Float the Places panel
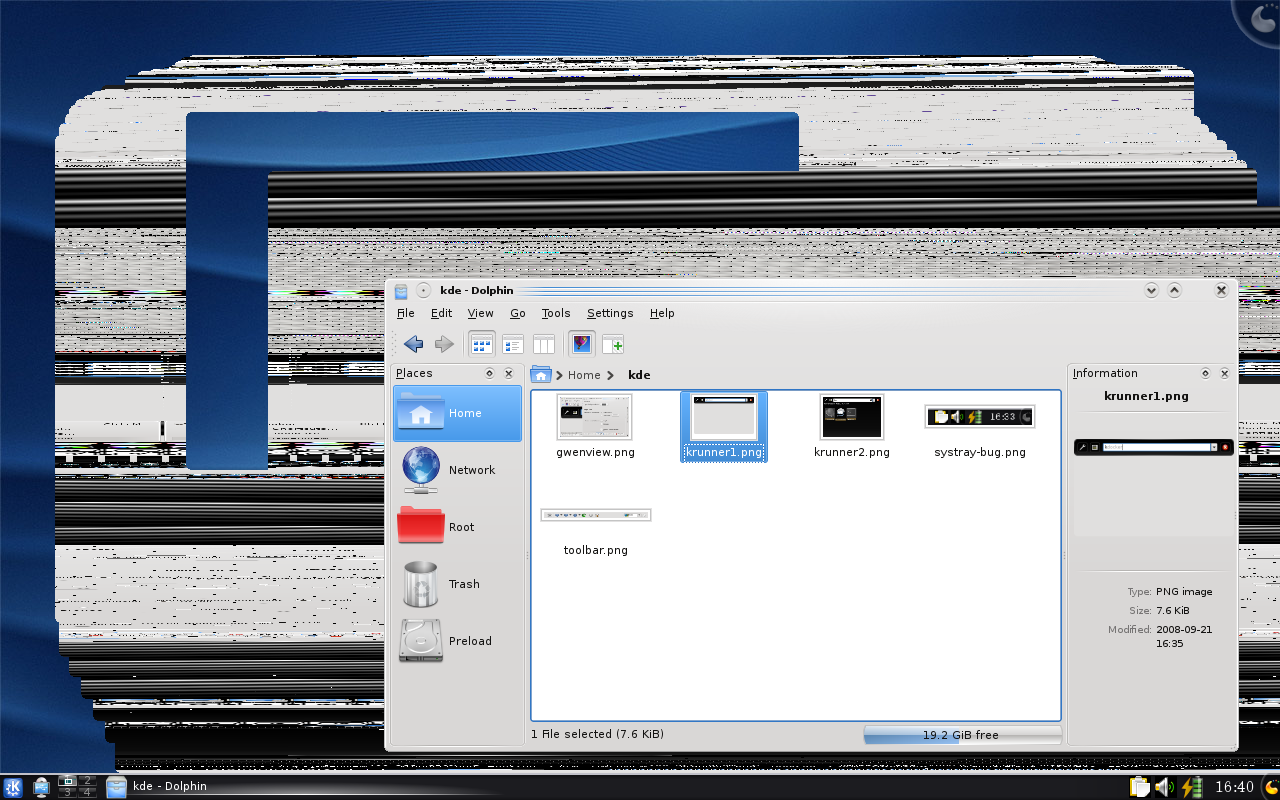The image size is (1280, 800). [x=490, y=373]
